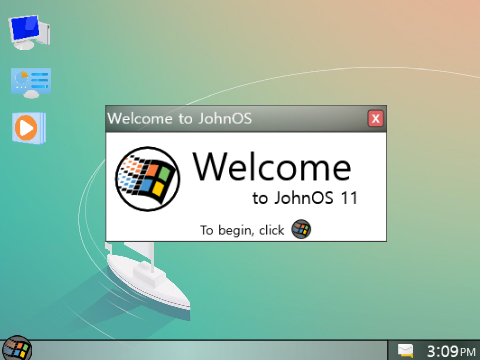
Task: Click the 3:09 PM clock
Action: point(451,351)
